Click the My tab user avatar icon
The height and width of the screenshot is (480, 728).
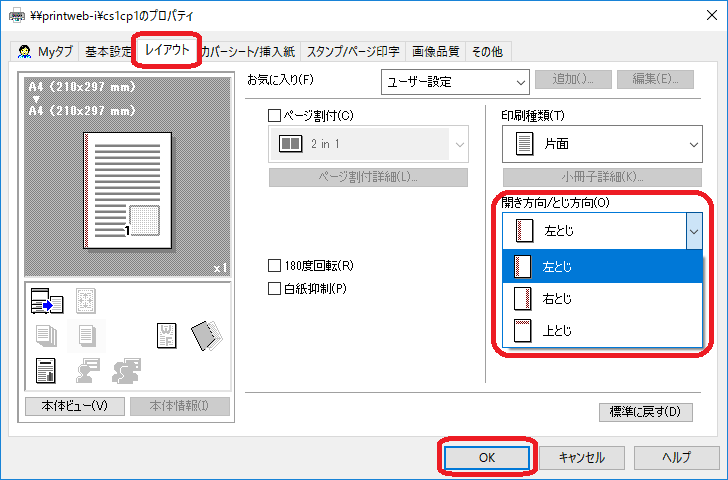click(24, 51)
